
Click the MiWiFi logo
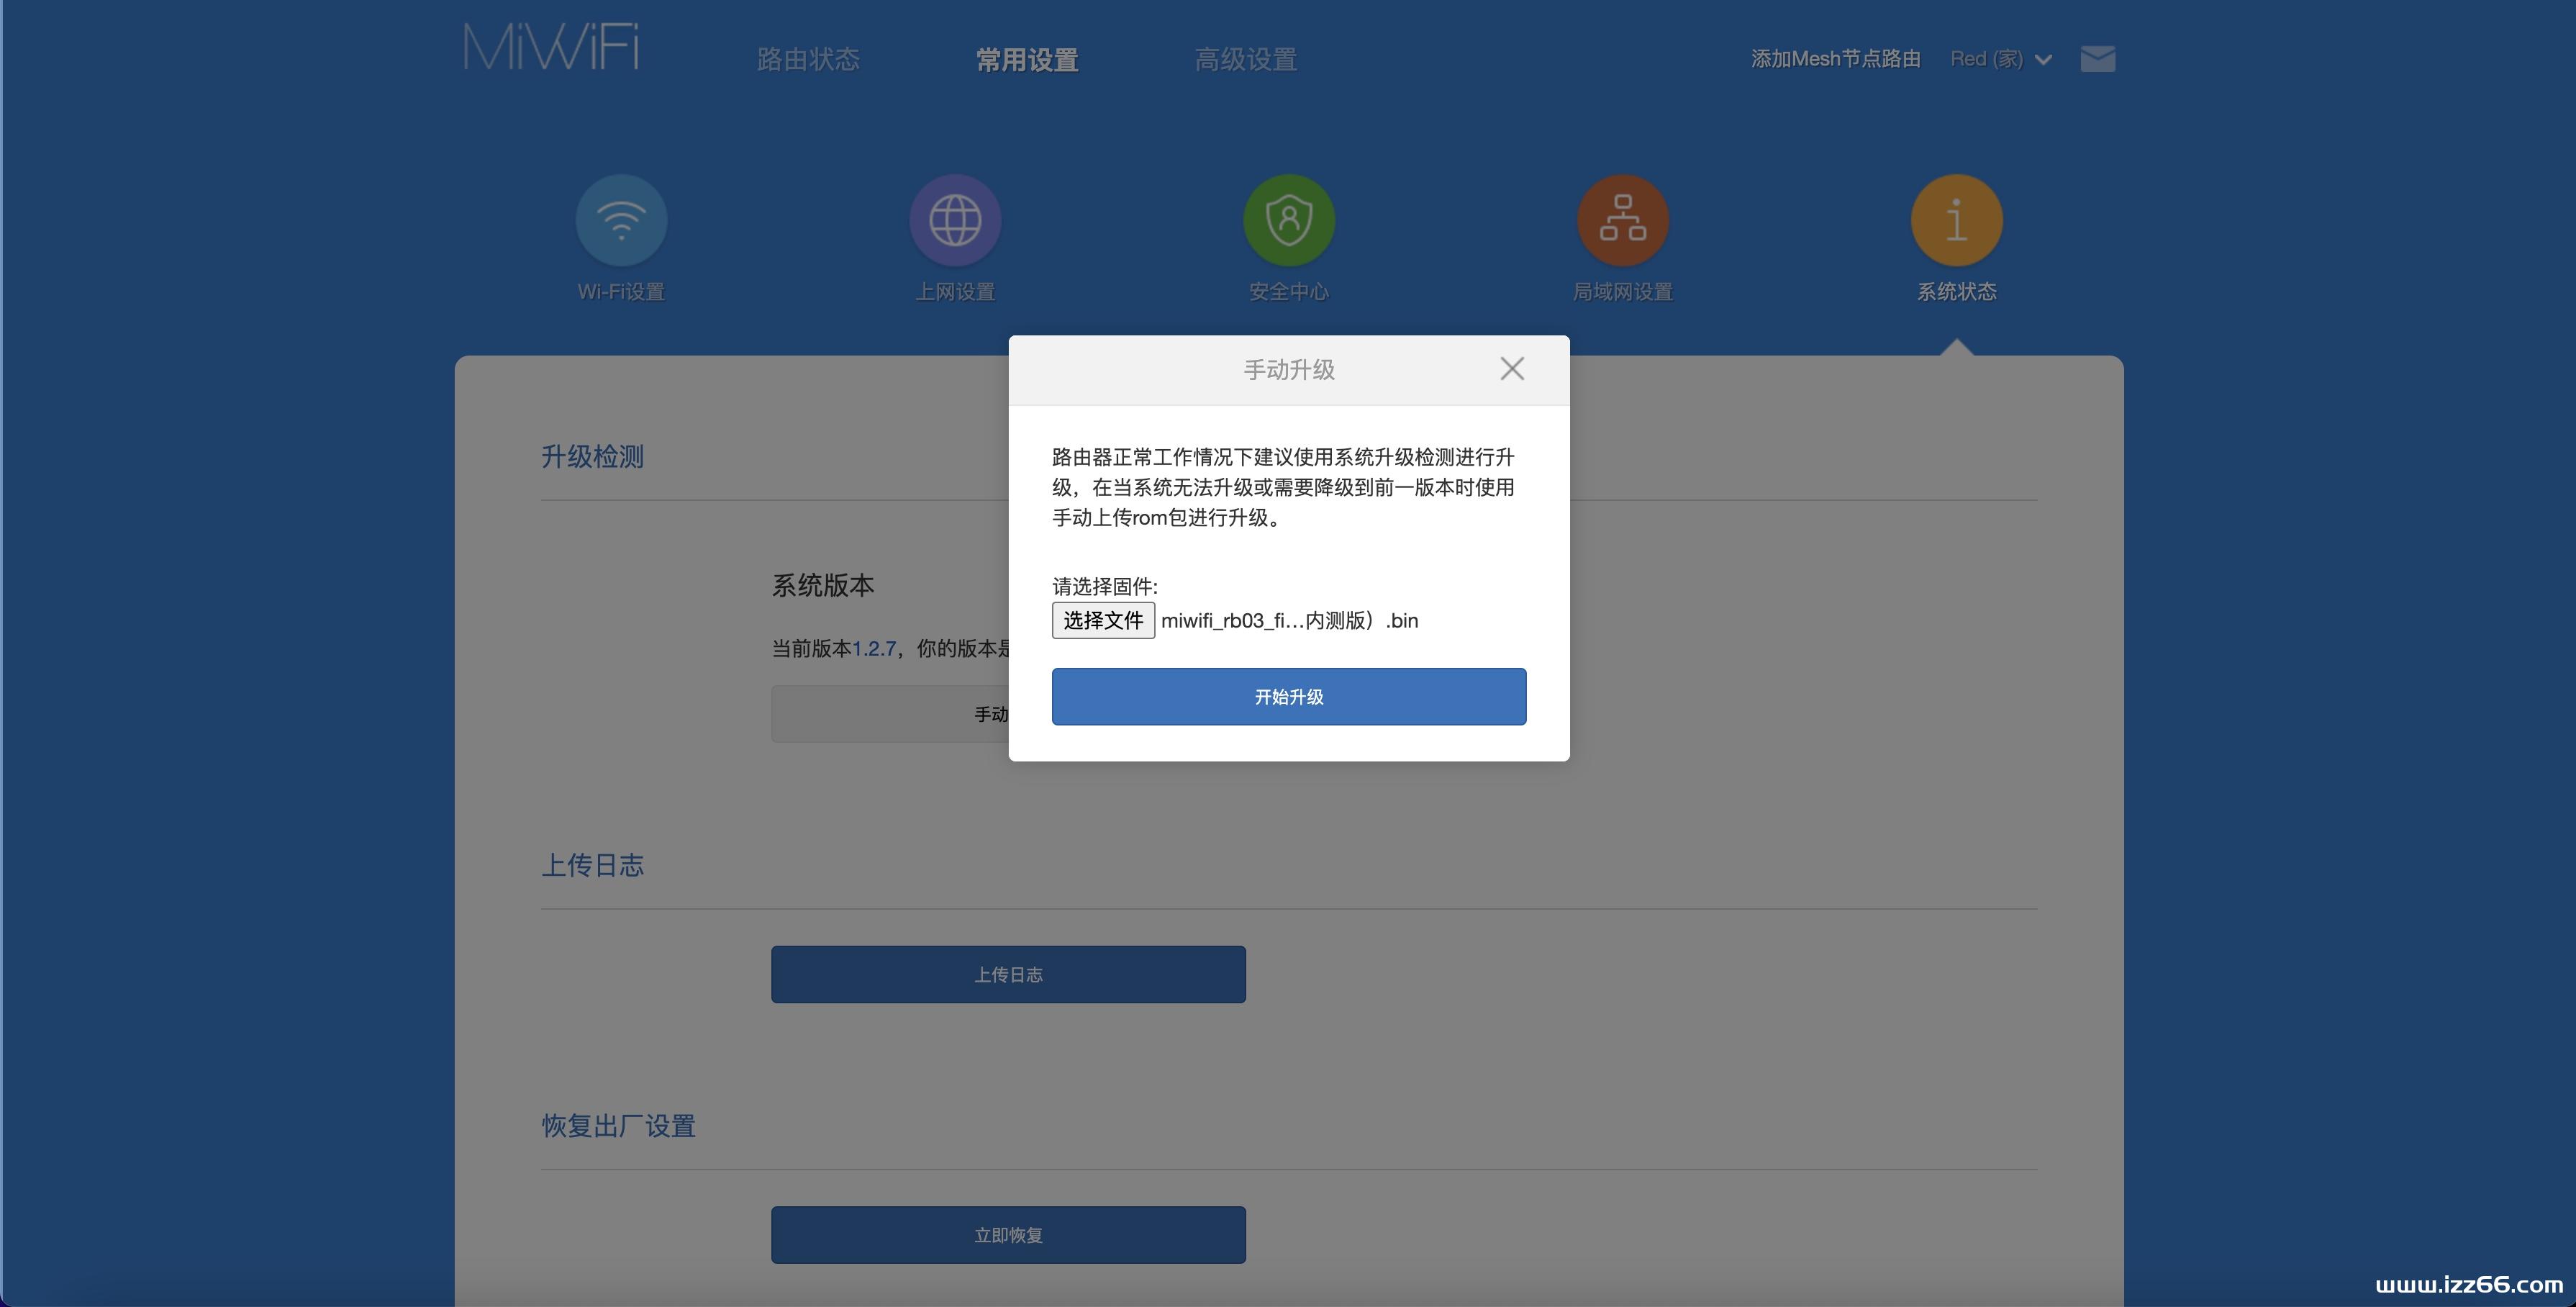click(551, 47)
